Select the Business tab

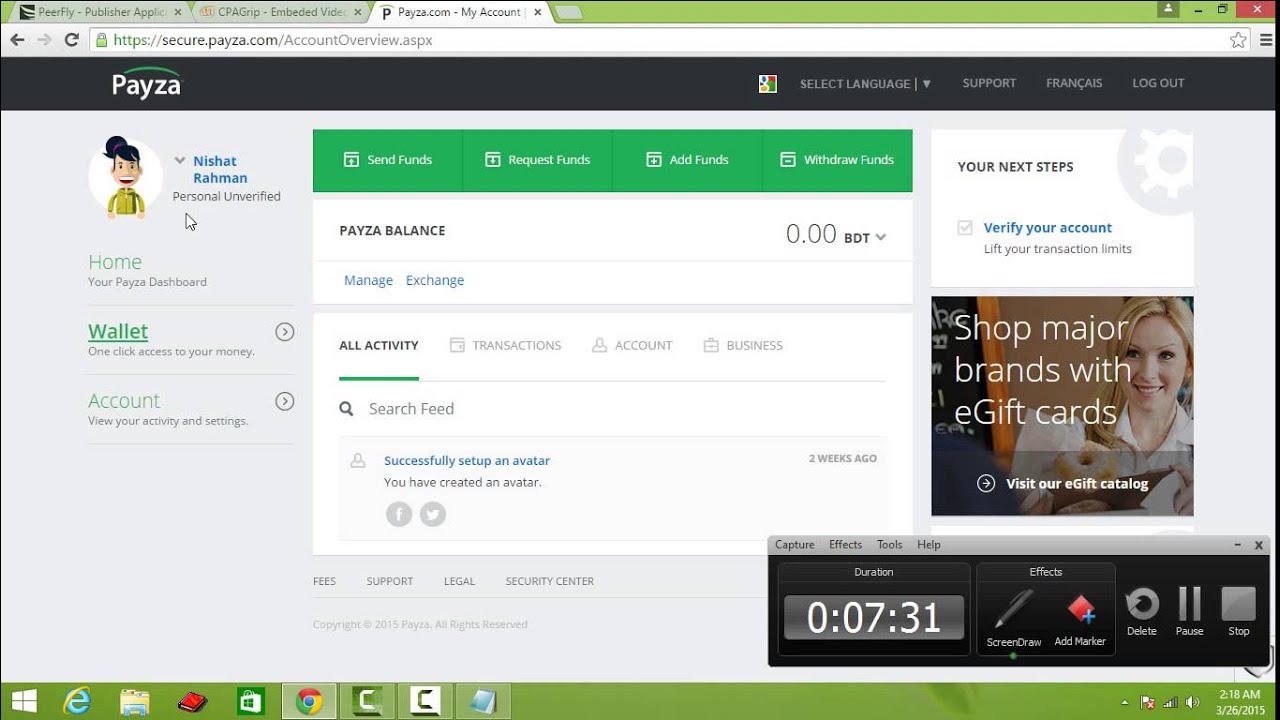coord(743,345)
